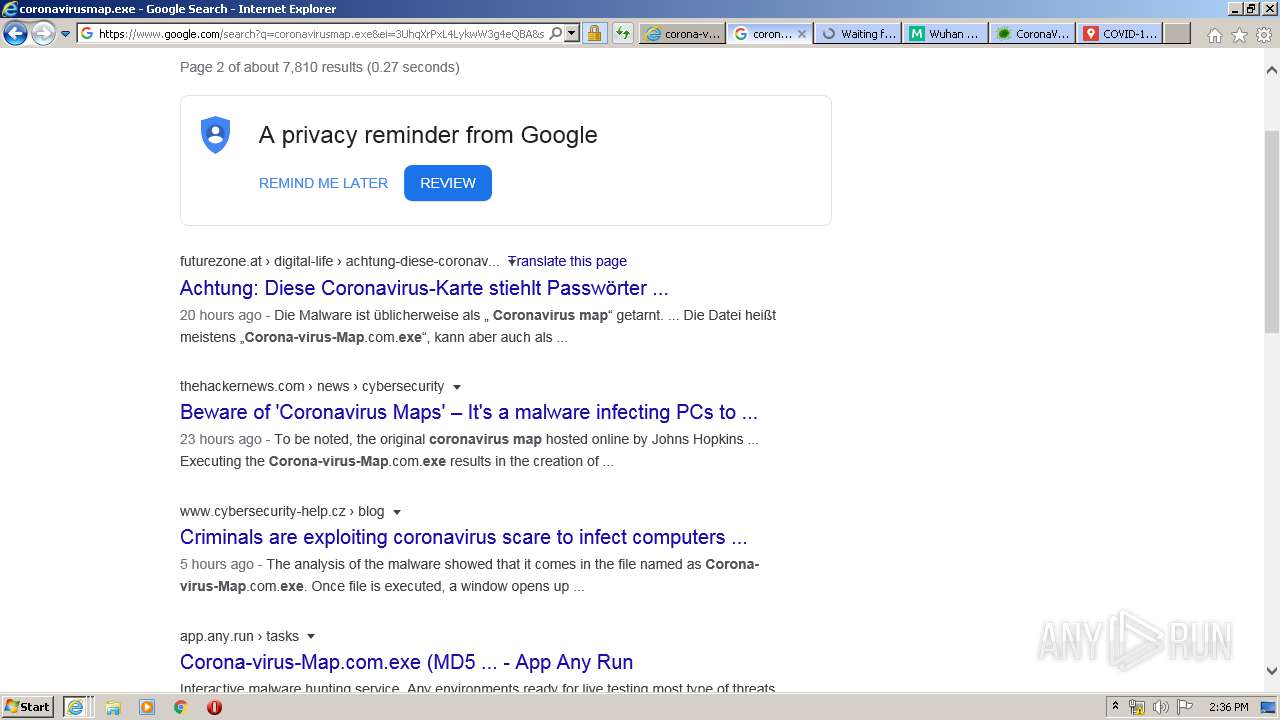This screenshot has height=720, width=1280.
Task: Click 'A privacy reminder from Google' heading
Action: point(428,135)
